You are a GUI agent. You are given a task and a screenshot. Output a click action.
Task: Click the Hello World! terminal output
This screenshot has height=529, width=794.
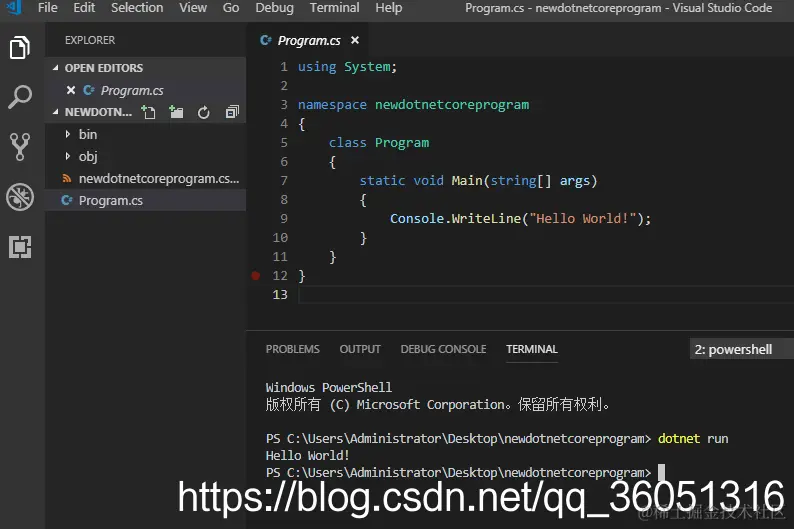point(307,456)
